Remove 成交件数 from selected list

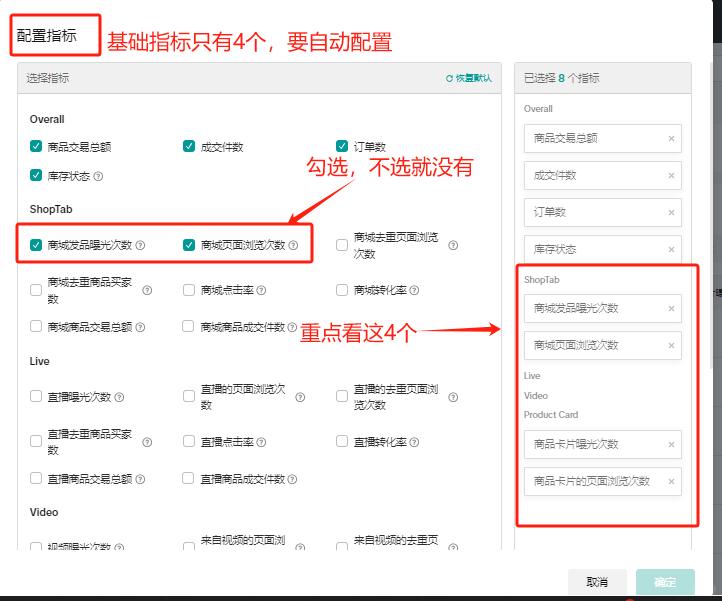[x=671, y=175]
